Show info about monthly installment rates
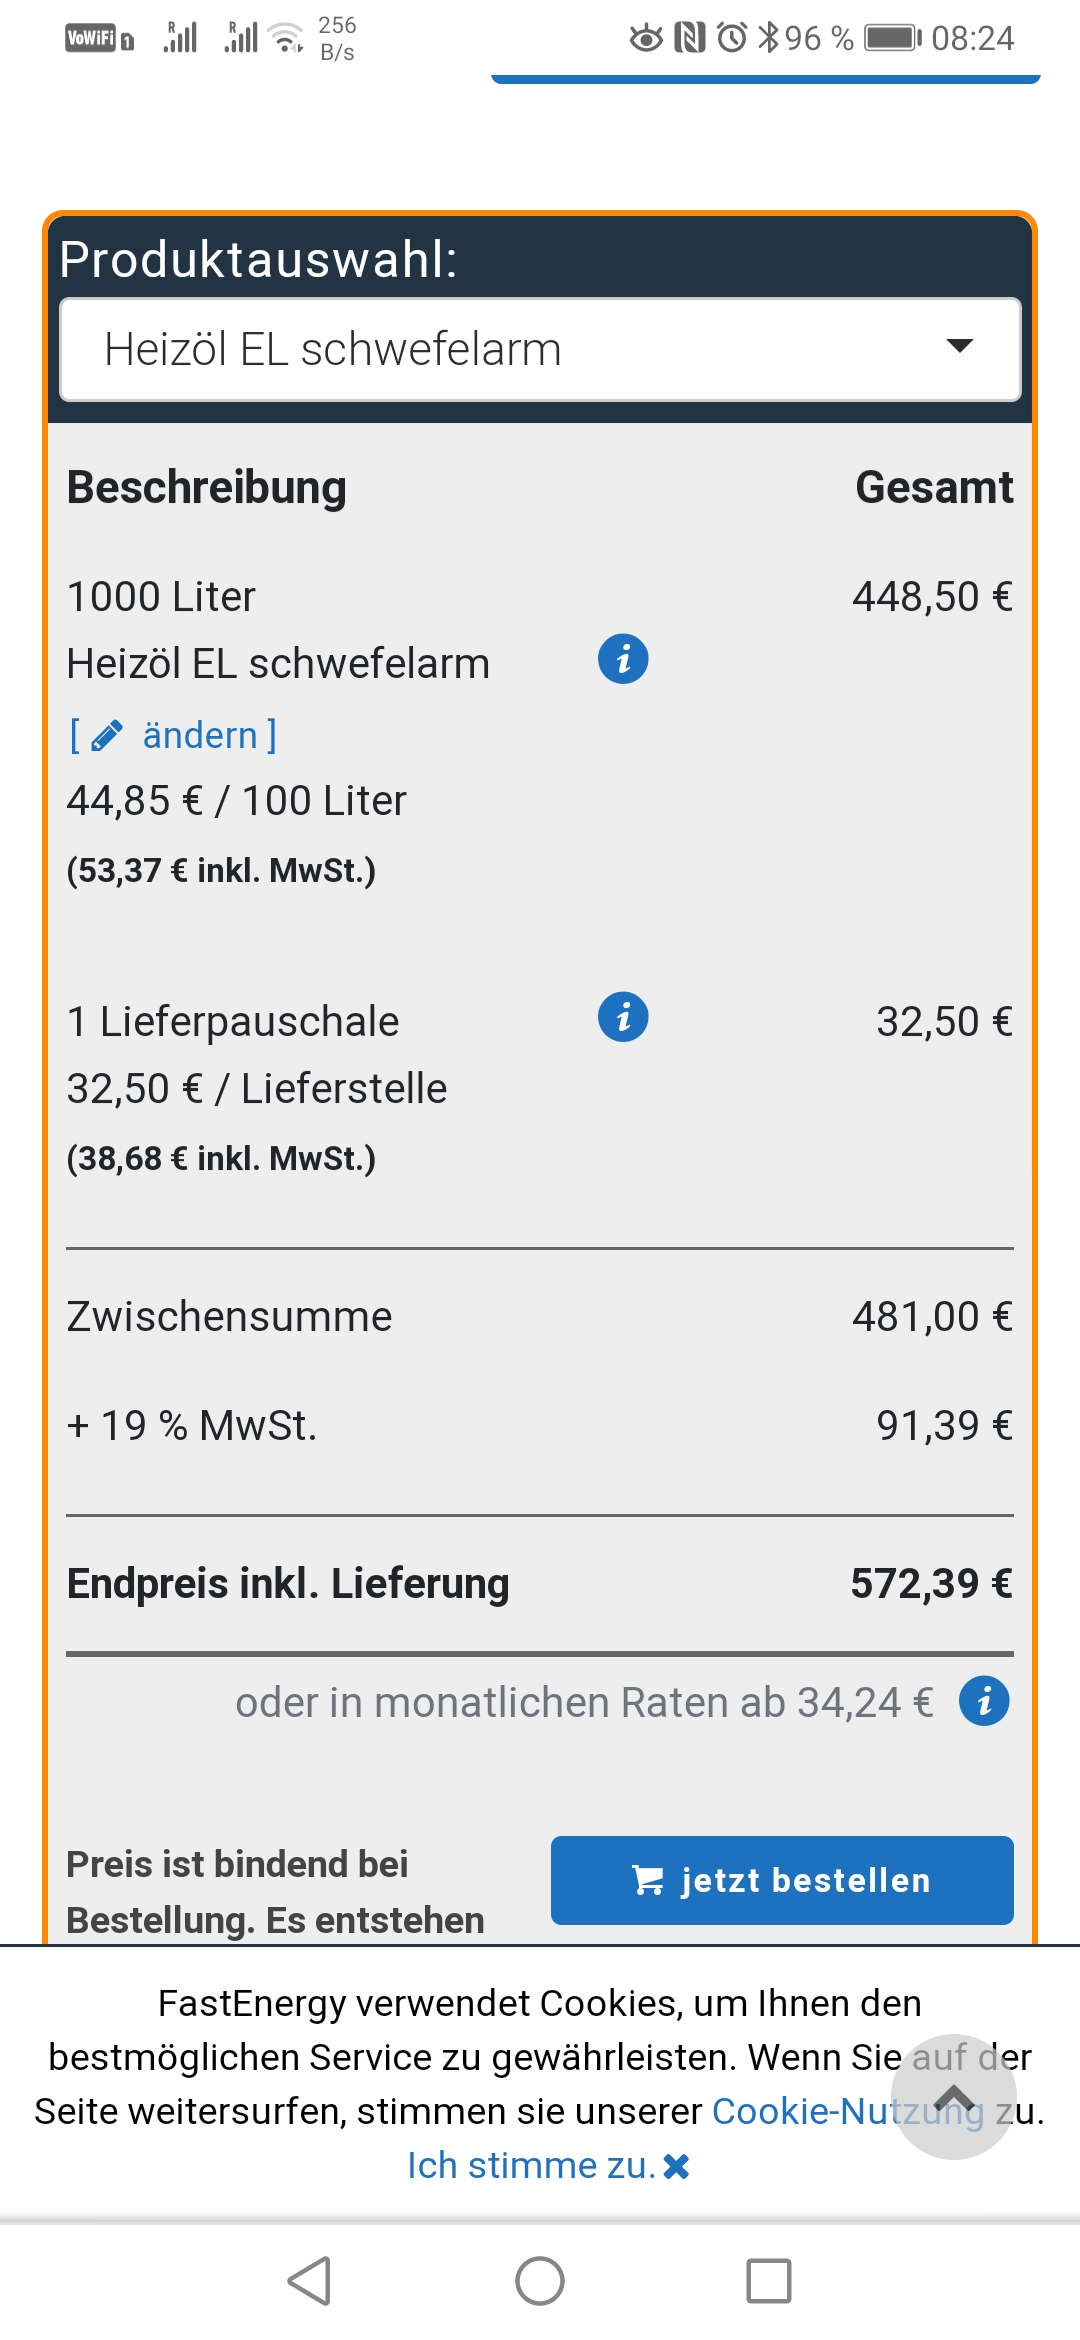Screen dimensions: 1080x2340 984,1701
